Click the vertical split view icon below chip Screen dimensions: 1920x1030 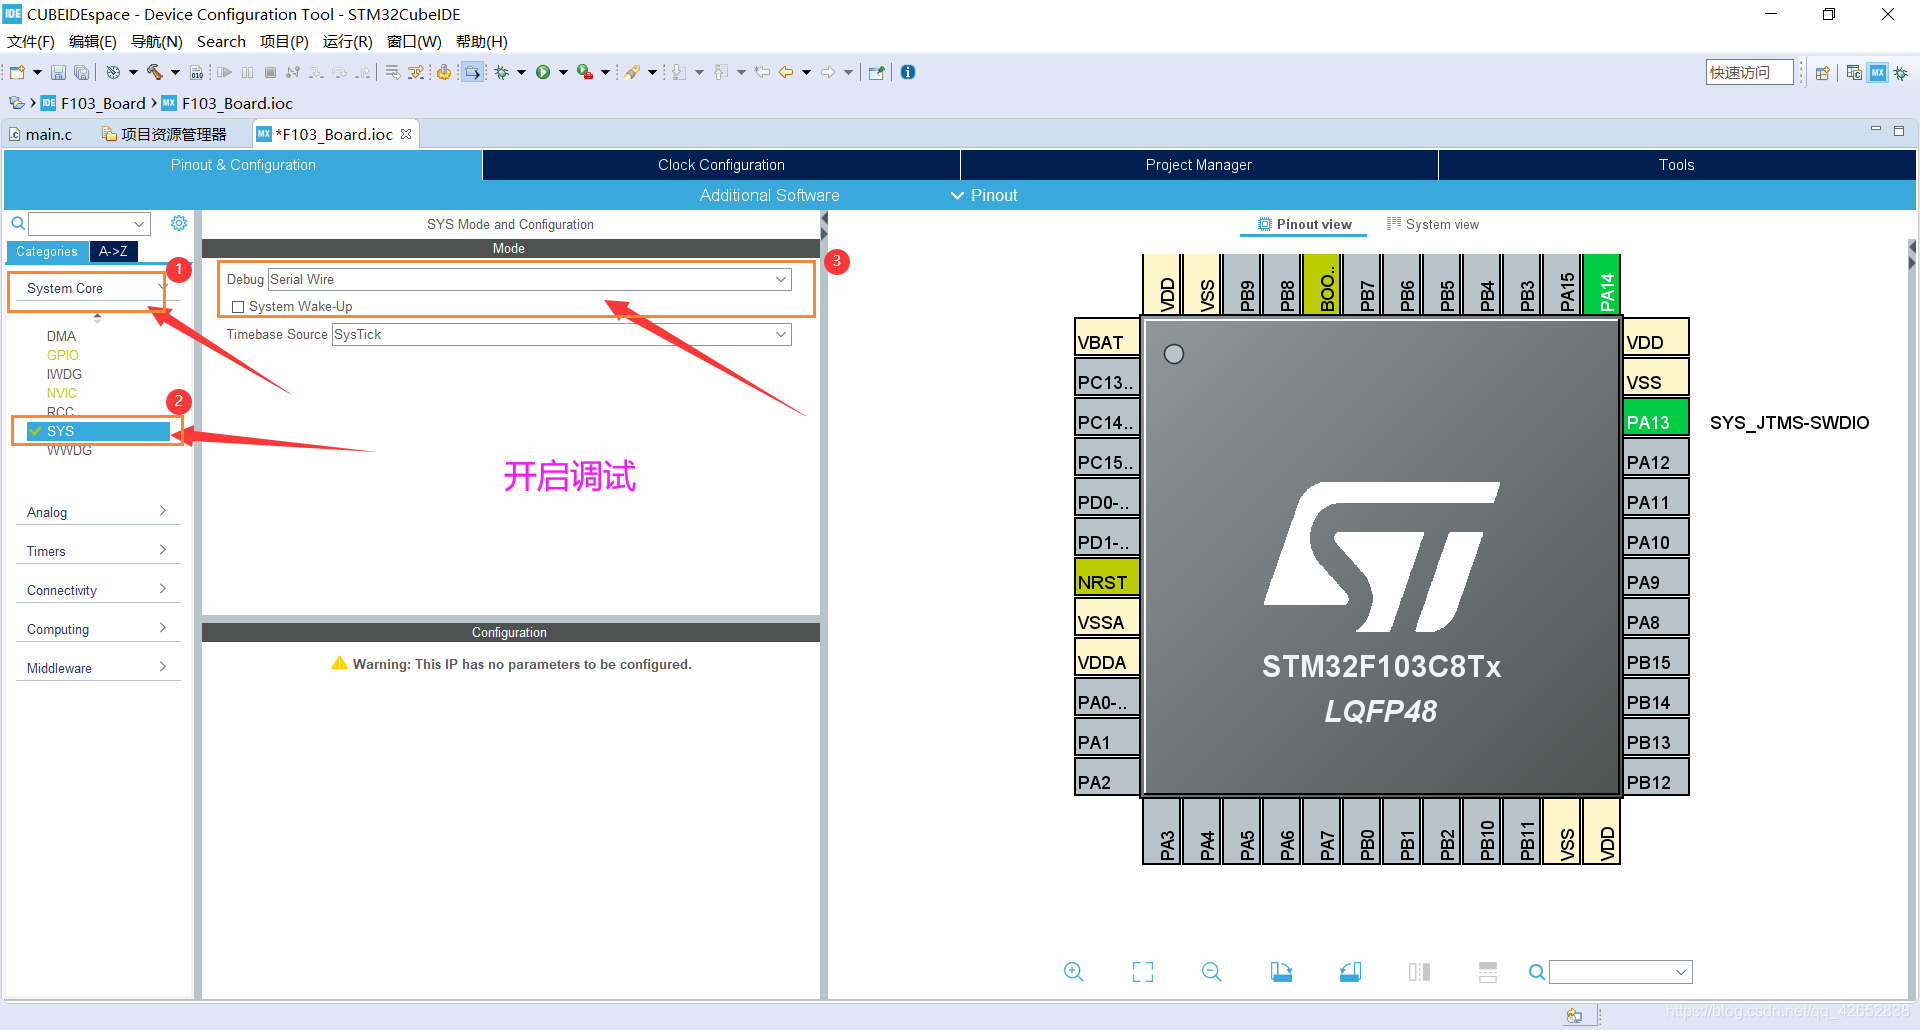1419,972
